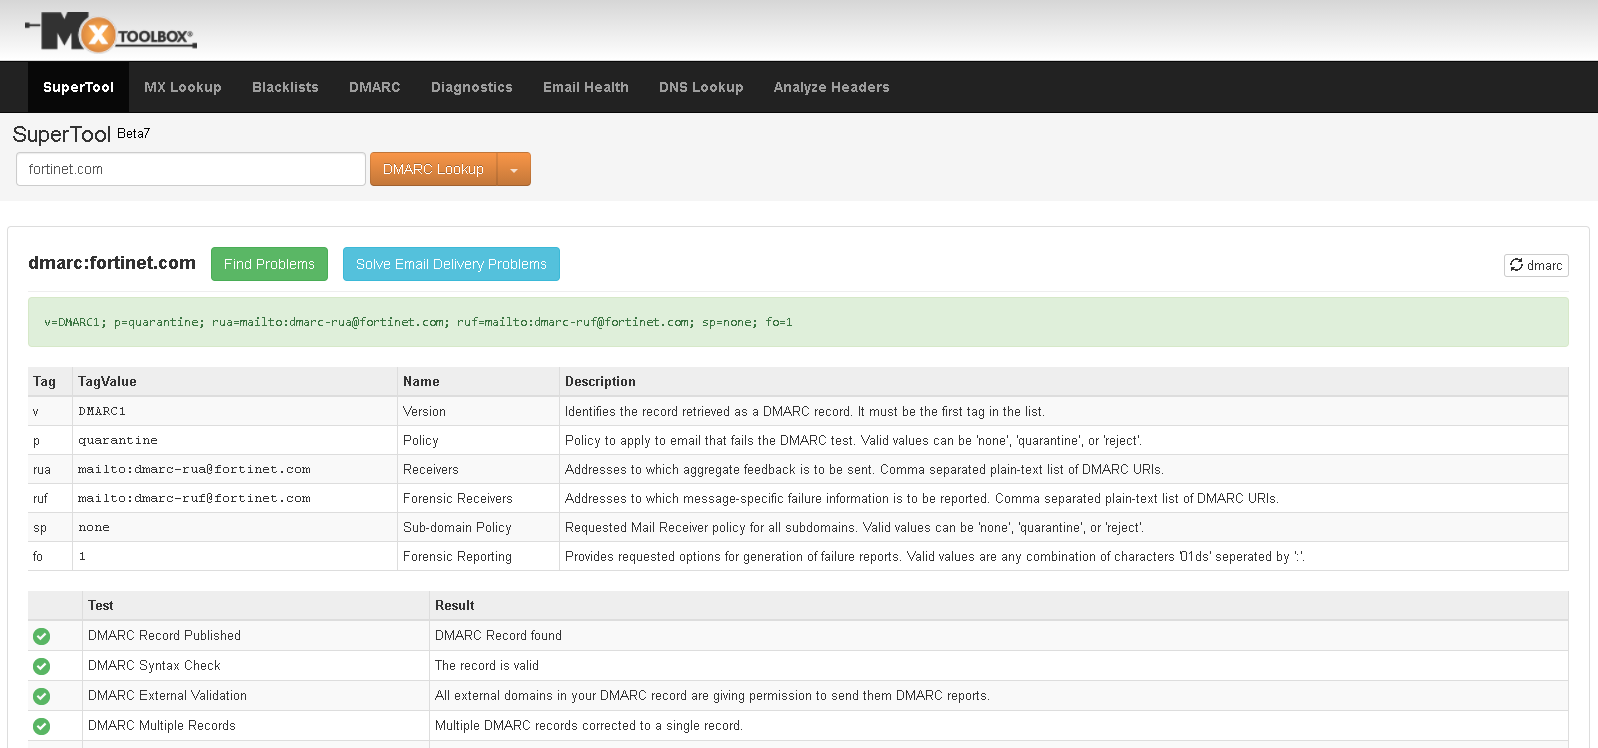
Task: Click the DMARC Lookup button
Action: pyautogui.click(x=433, y=169)
